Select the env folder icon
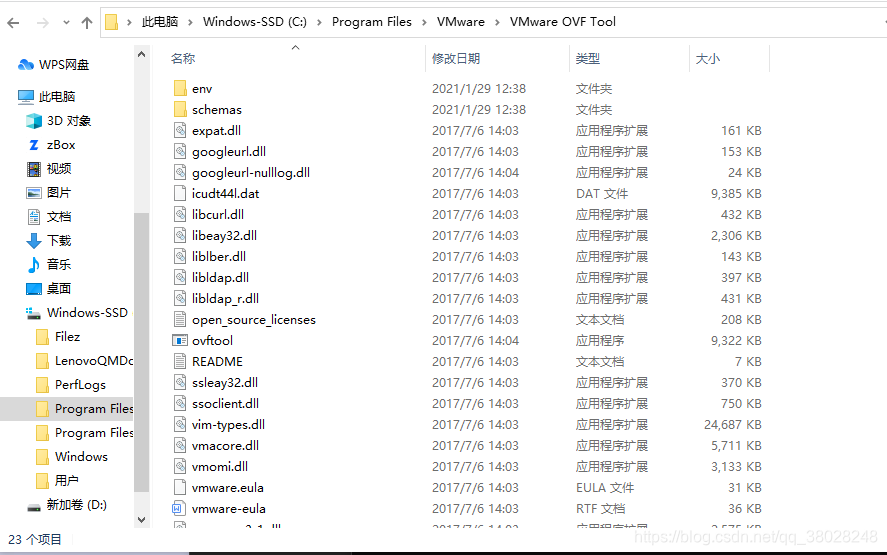887x555 pixels. (180, 88)
